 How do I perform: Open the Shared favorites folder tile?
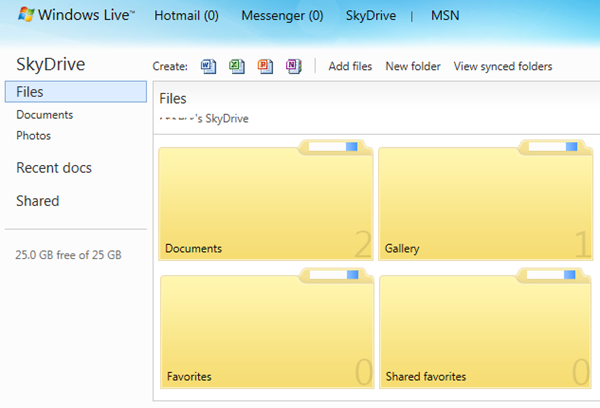coord(485,331)
